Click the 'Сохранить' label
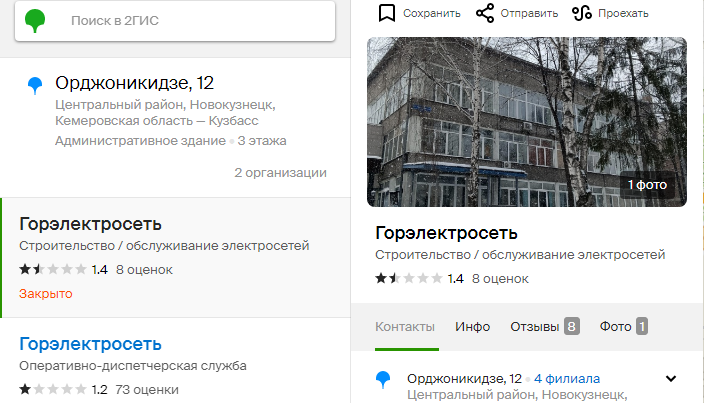The image size is (704, 403). coord(431,13)
